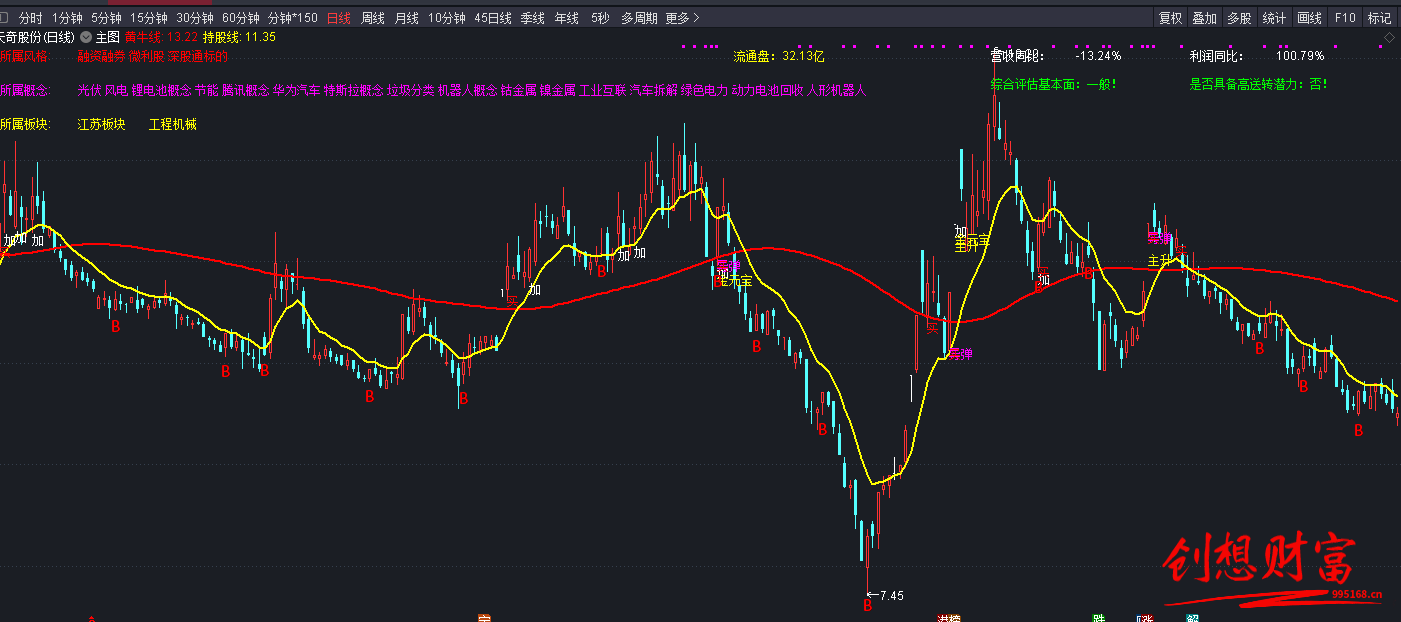Activate the 画线 drawing tools
The height and width of the screenshot is (622, 1401).
(x=1309, y=18)
